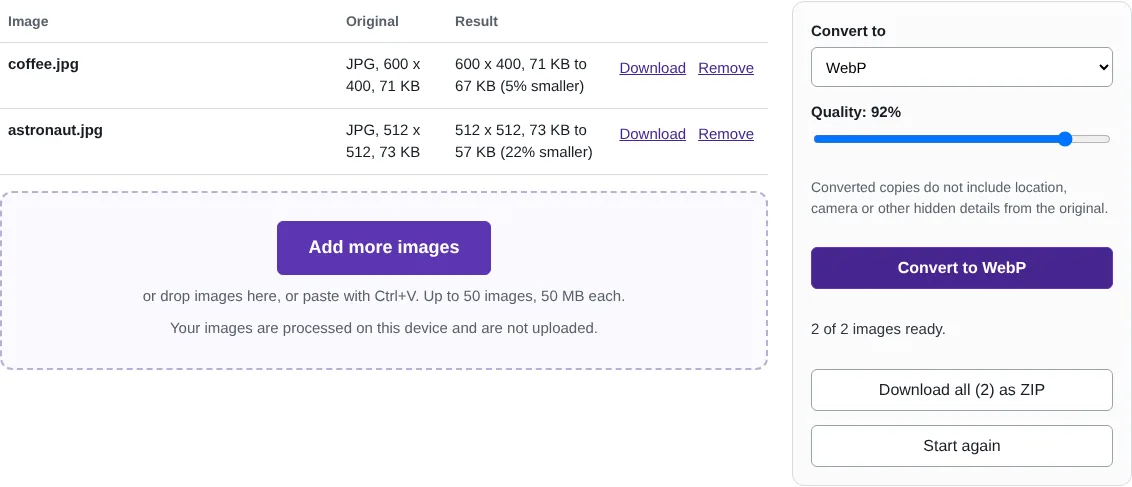Download the converted astronaut.jpg
The image size is (1132, 487).
point(653,134)
